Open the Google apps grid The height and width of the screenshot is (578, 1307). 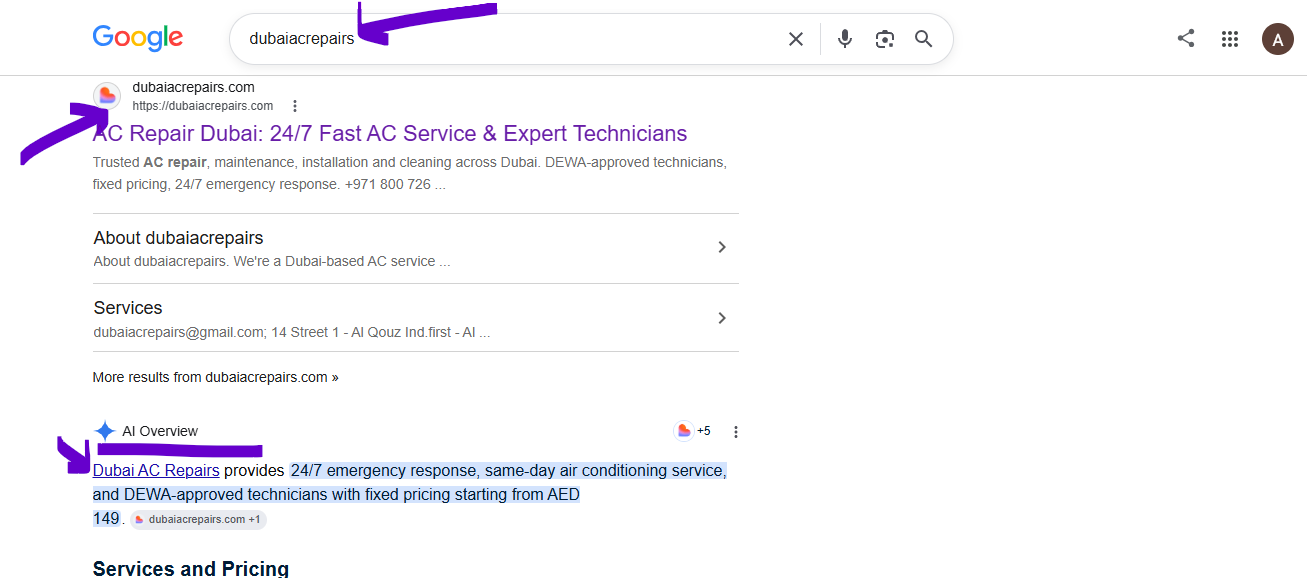click(1230, 39)
